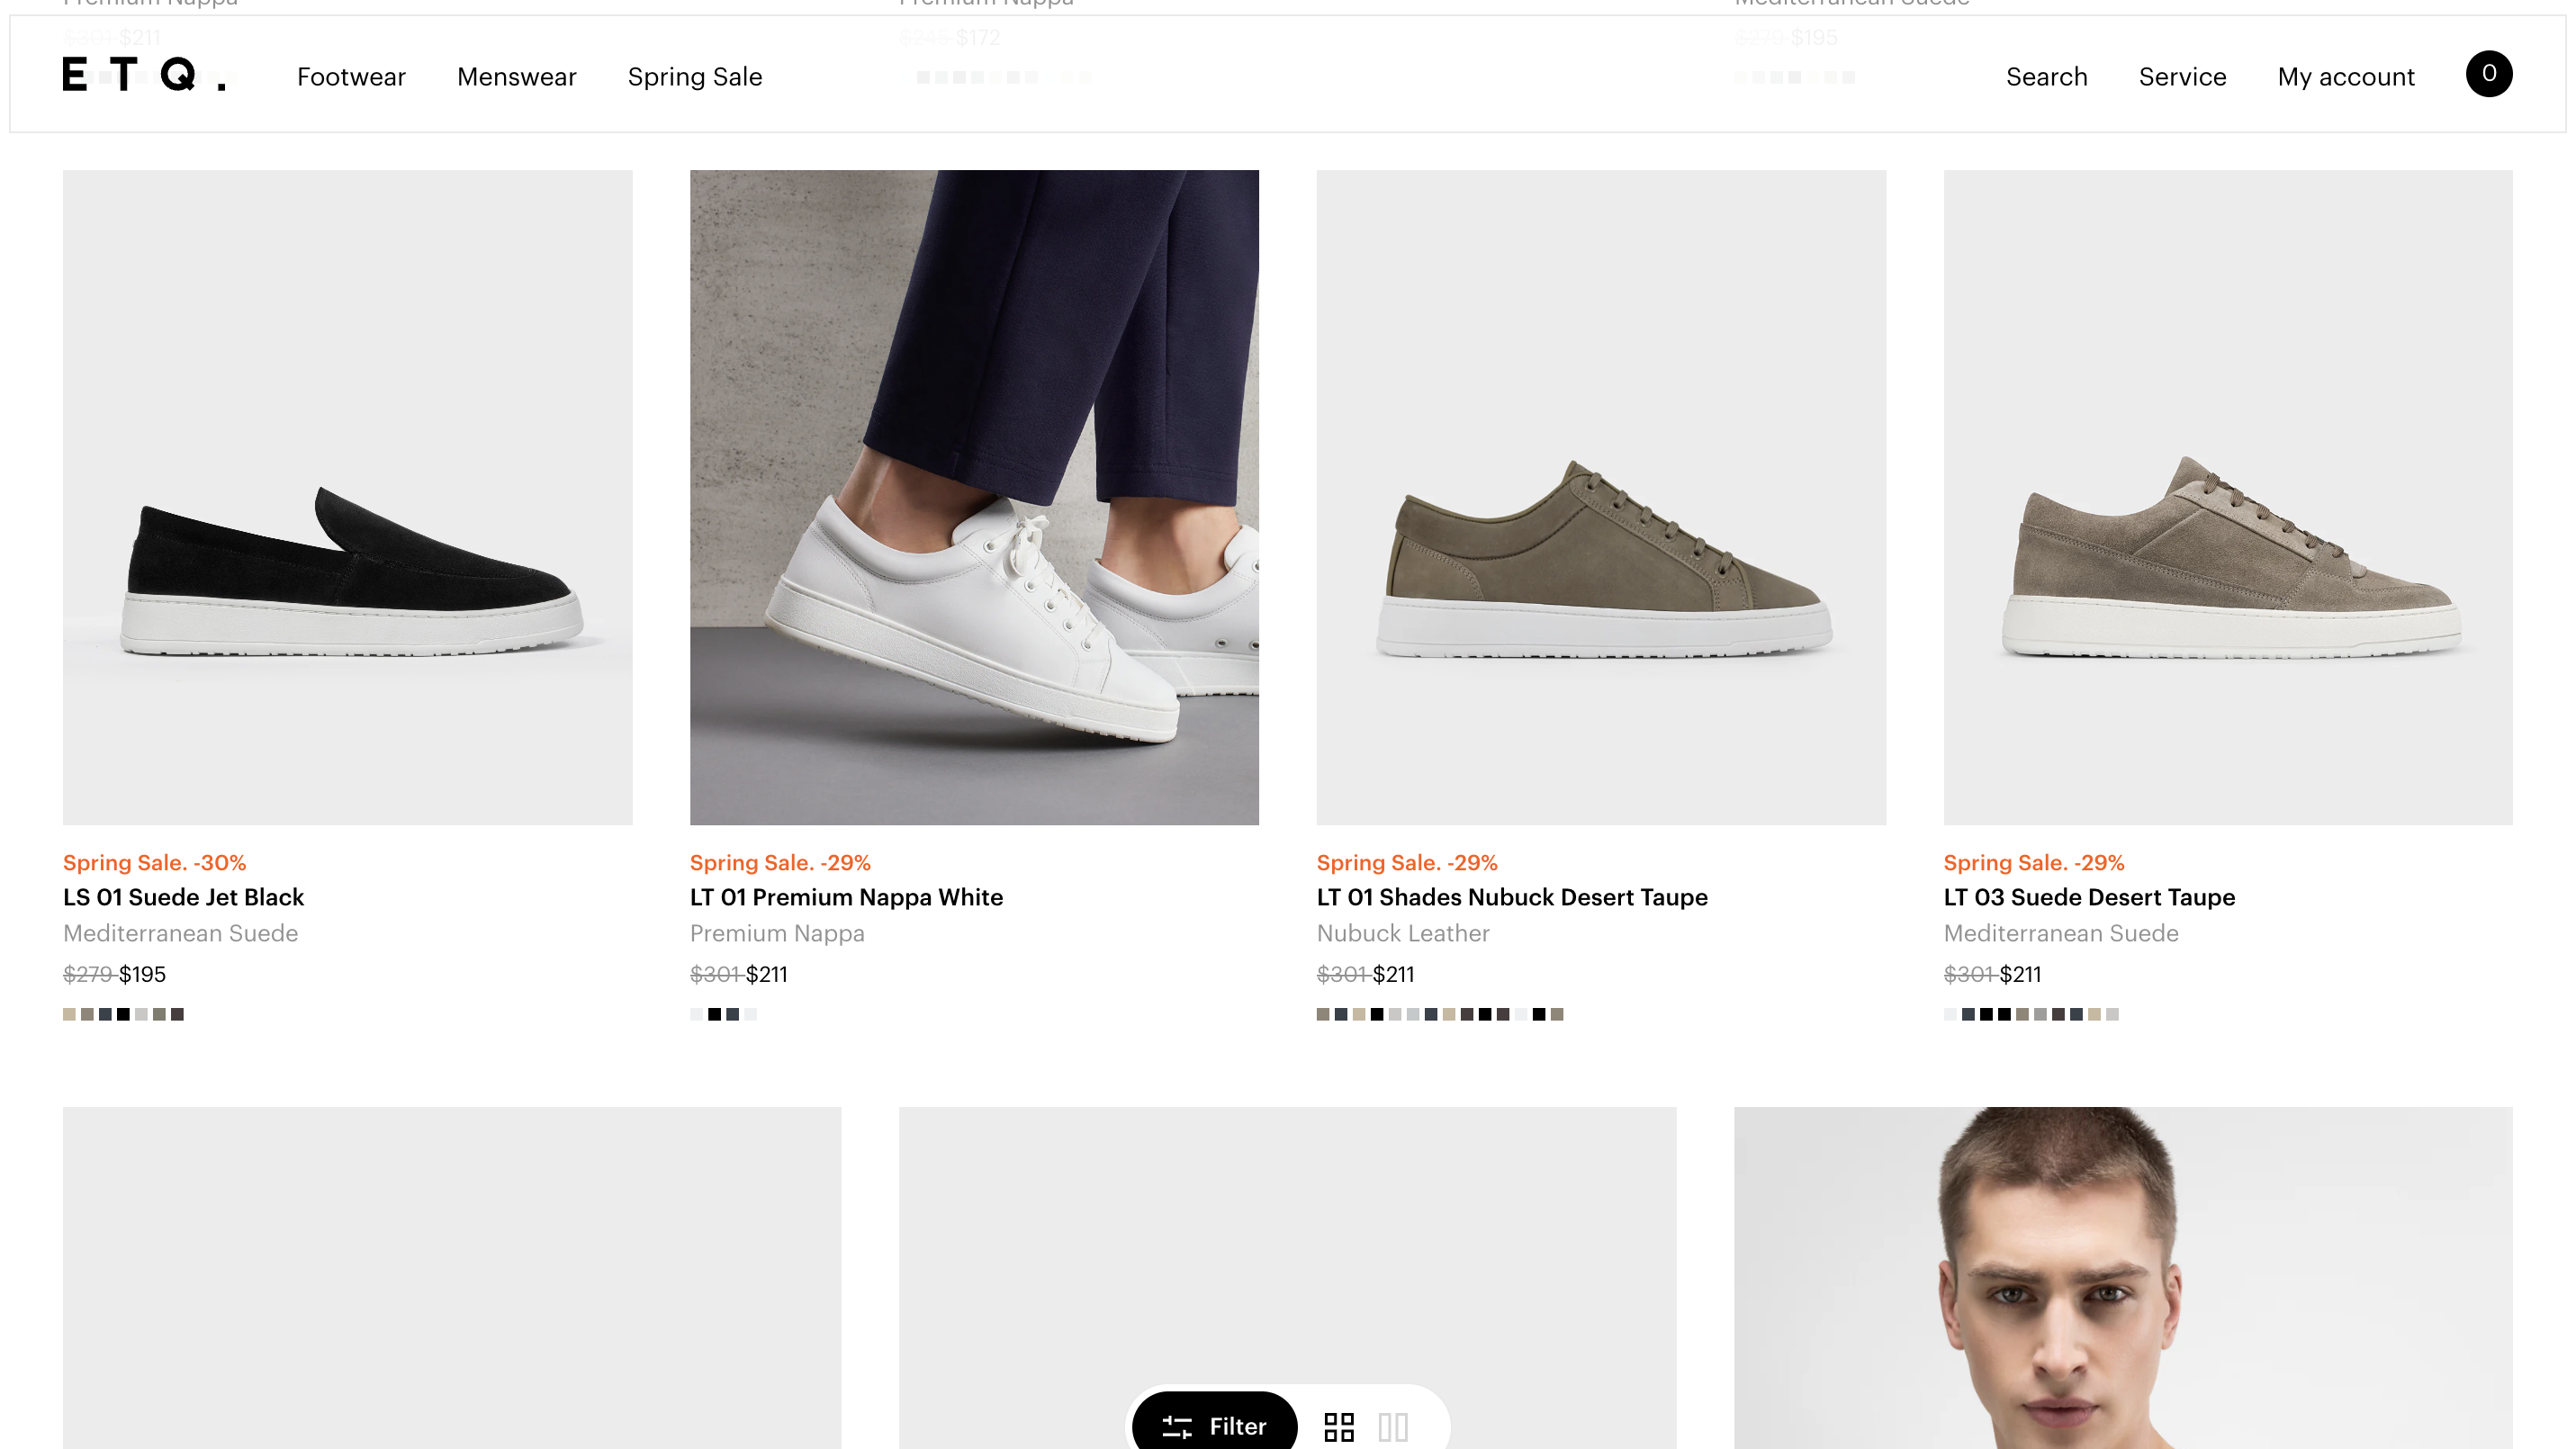Open the Footwear menu
This screenshot has height=1449, width=2576.
click(351, 77)
